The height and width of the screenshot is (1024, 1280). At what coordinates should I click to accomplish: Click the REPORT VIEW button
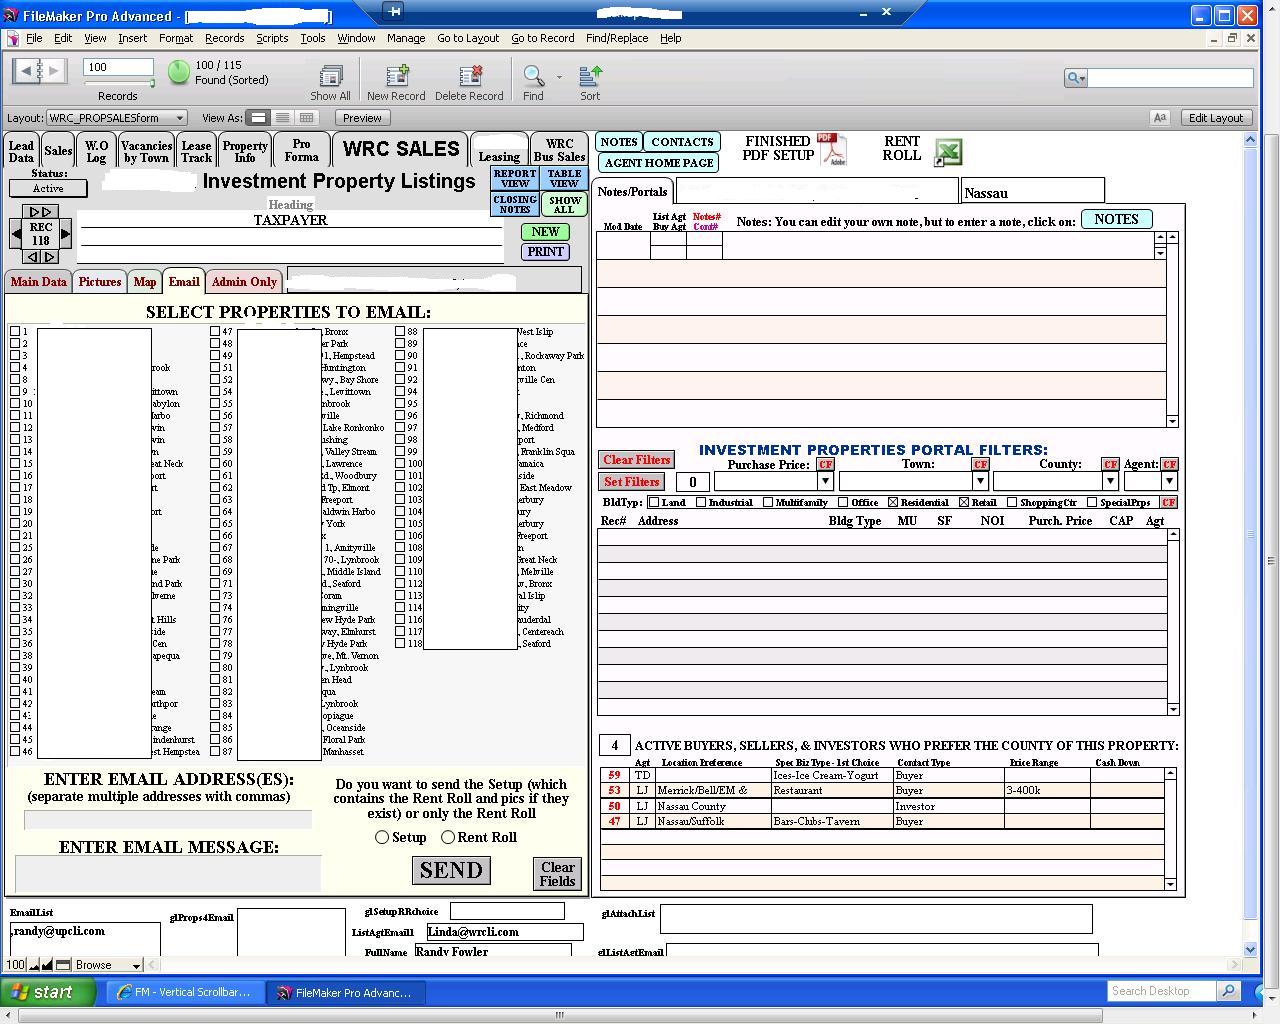pos(514,178)
